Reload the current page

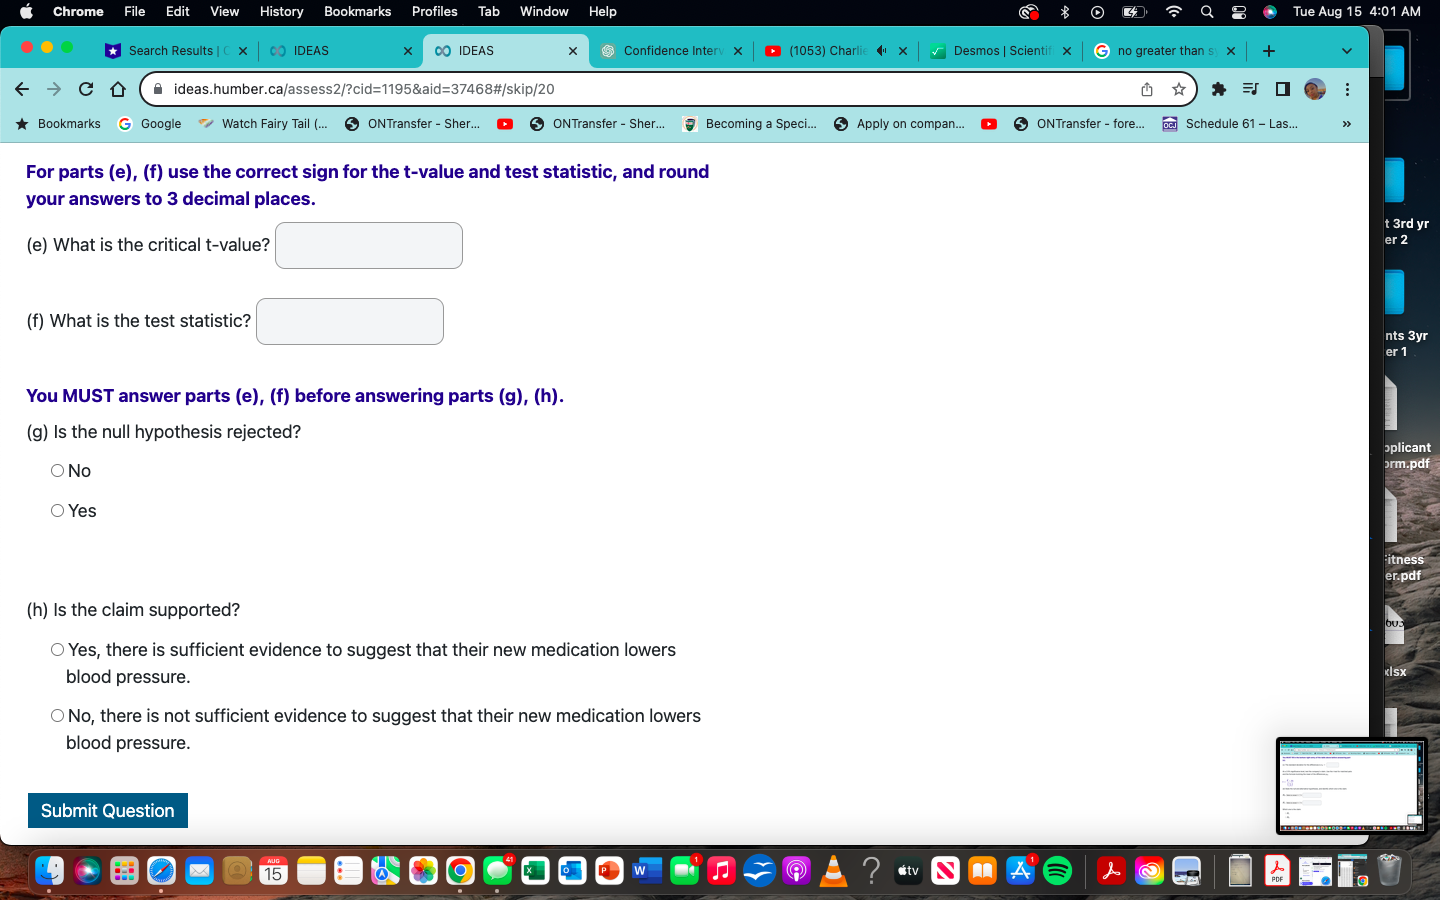click(x=86, y=89)
